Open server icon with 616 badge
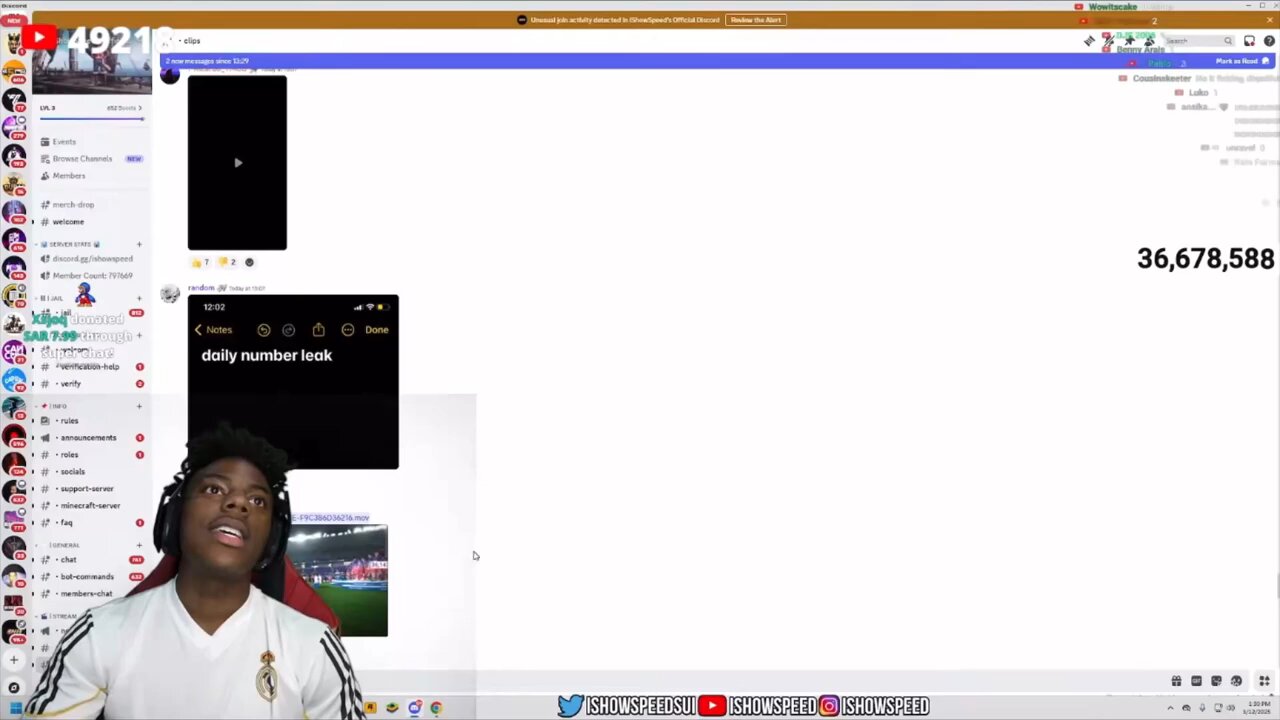 (14, 240)
